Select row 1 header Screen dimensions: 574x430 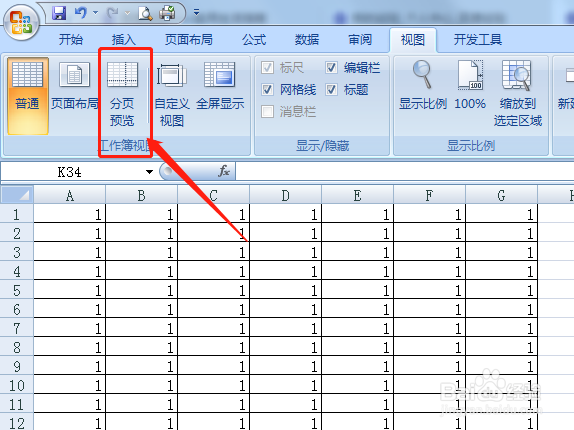16,214
